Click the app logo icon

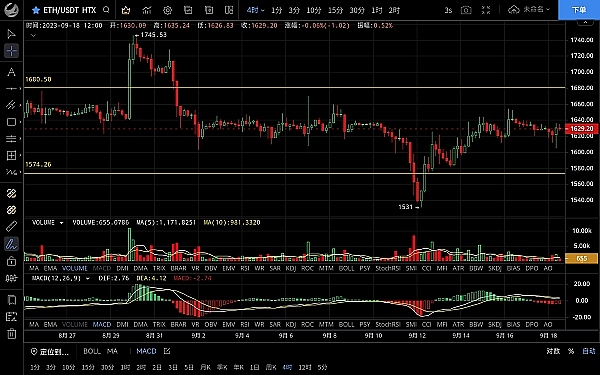pyautogui.click(x=11, y=10)
